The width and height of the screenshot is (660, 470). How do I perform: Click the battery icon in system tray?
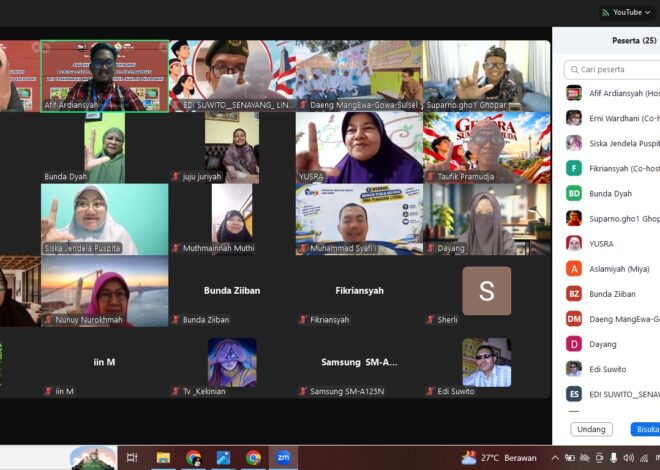(569, 458)
